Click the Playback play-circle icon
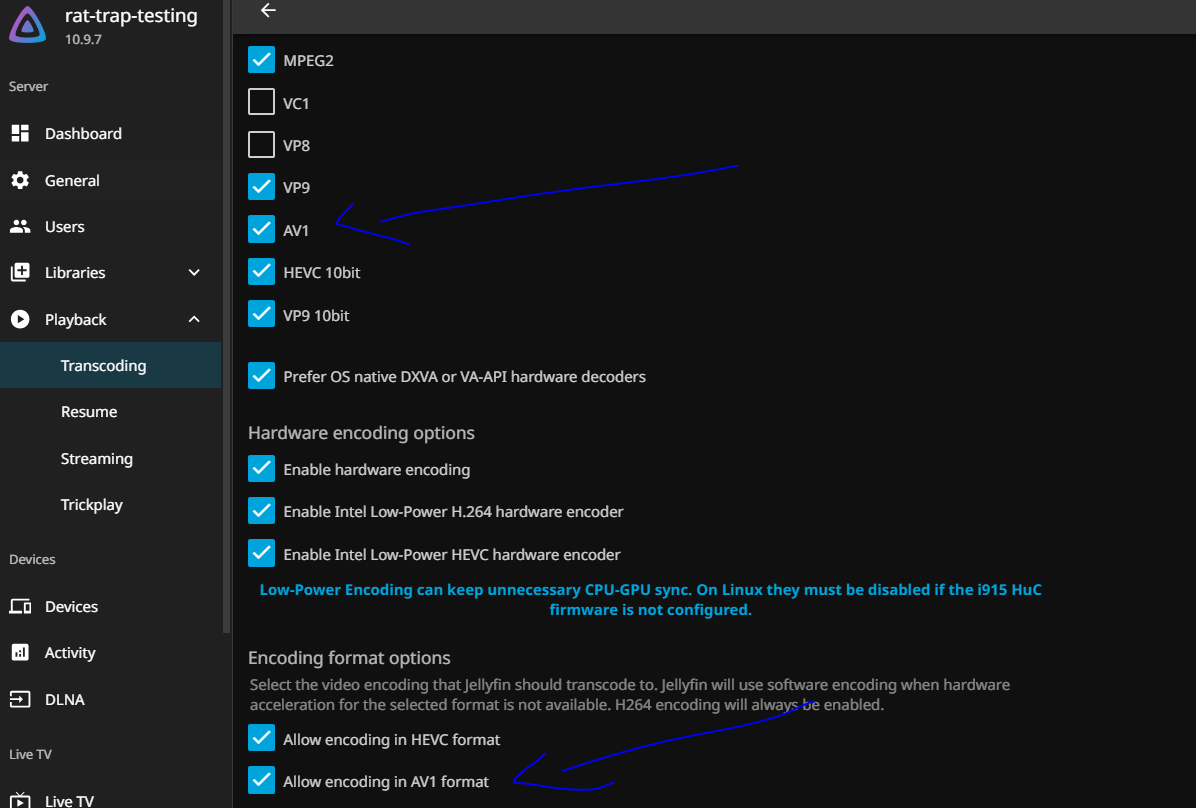The width and height of the screenshot is (1196, 808). tap(20, 320)
